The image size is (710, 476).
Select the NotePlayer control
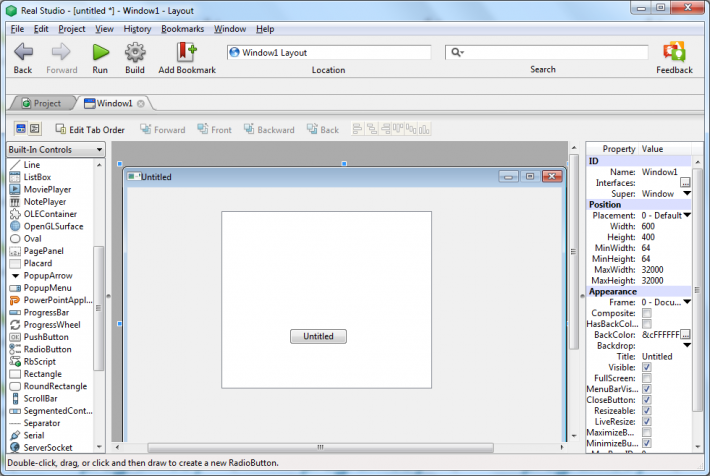(x=45, y=202)
